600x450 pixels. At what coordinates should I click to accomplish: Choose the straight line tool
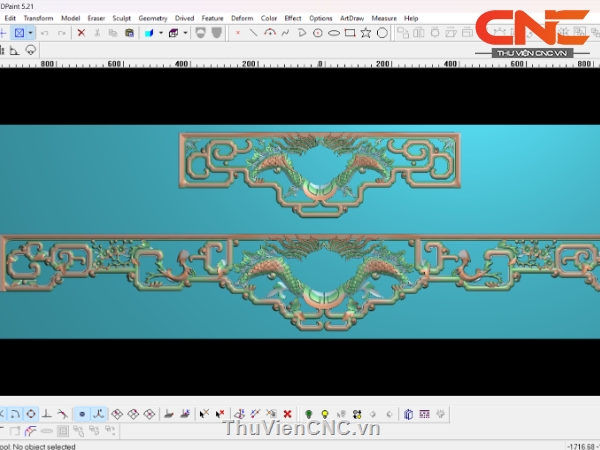pos(253,33)
